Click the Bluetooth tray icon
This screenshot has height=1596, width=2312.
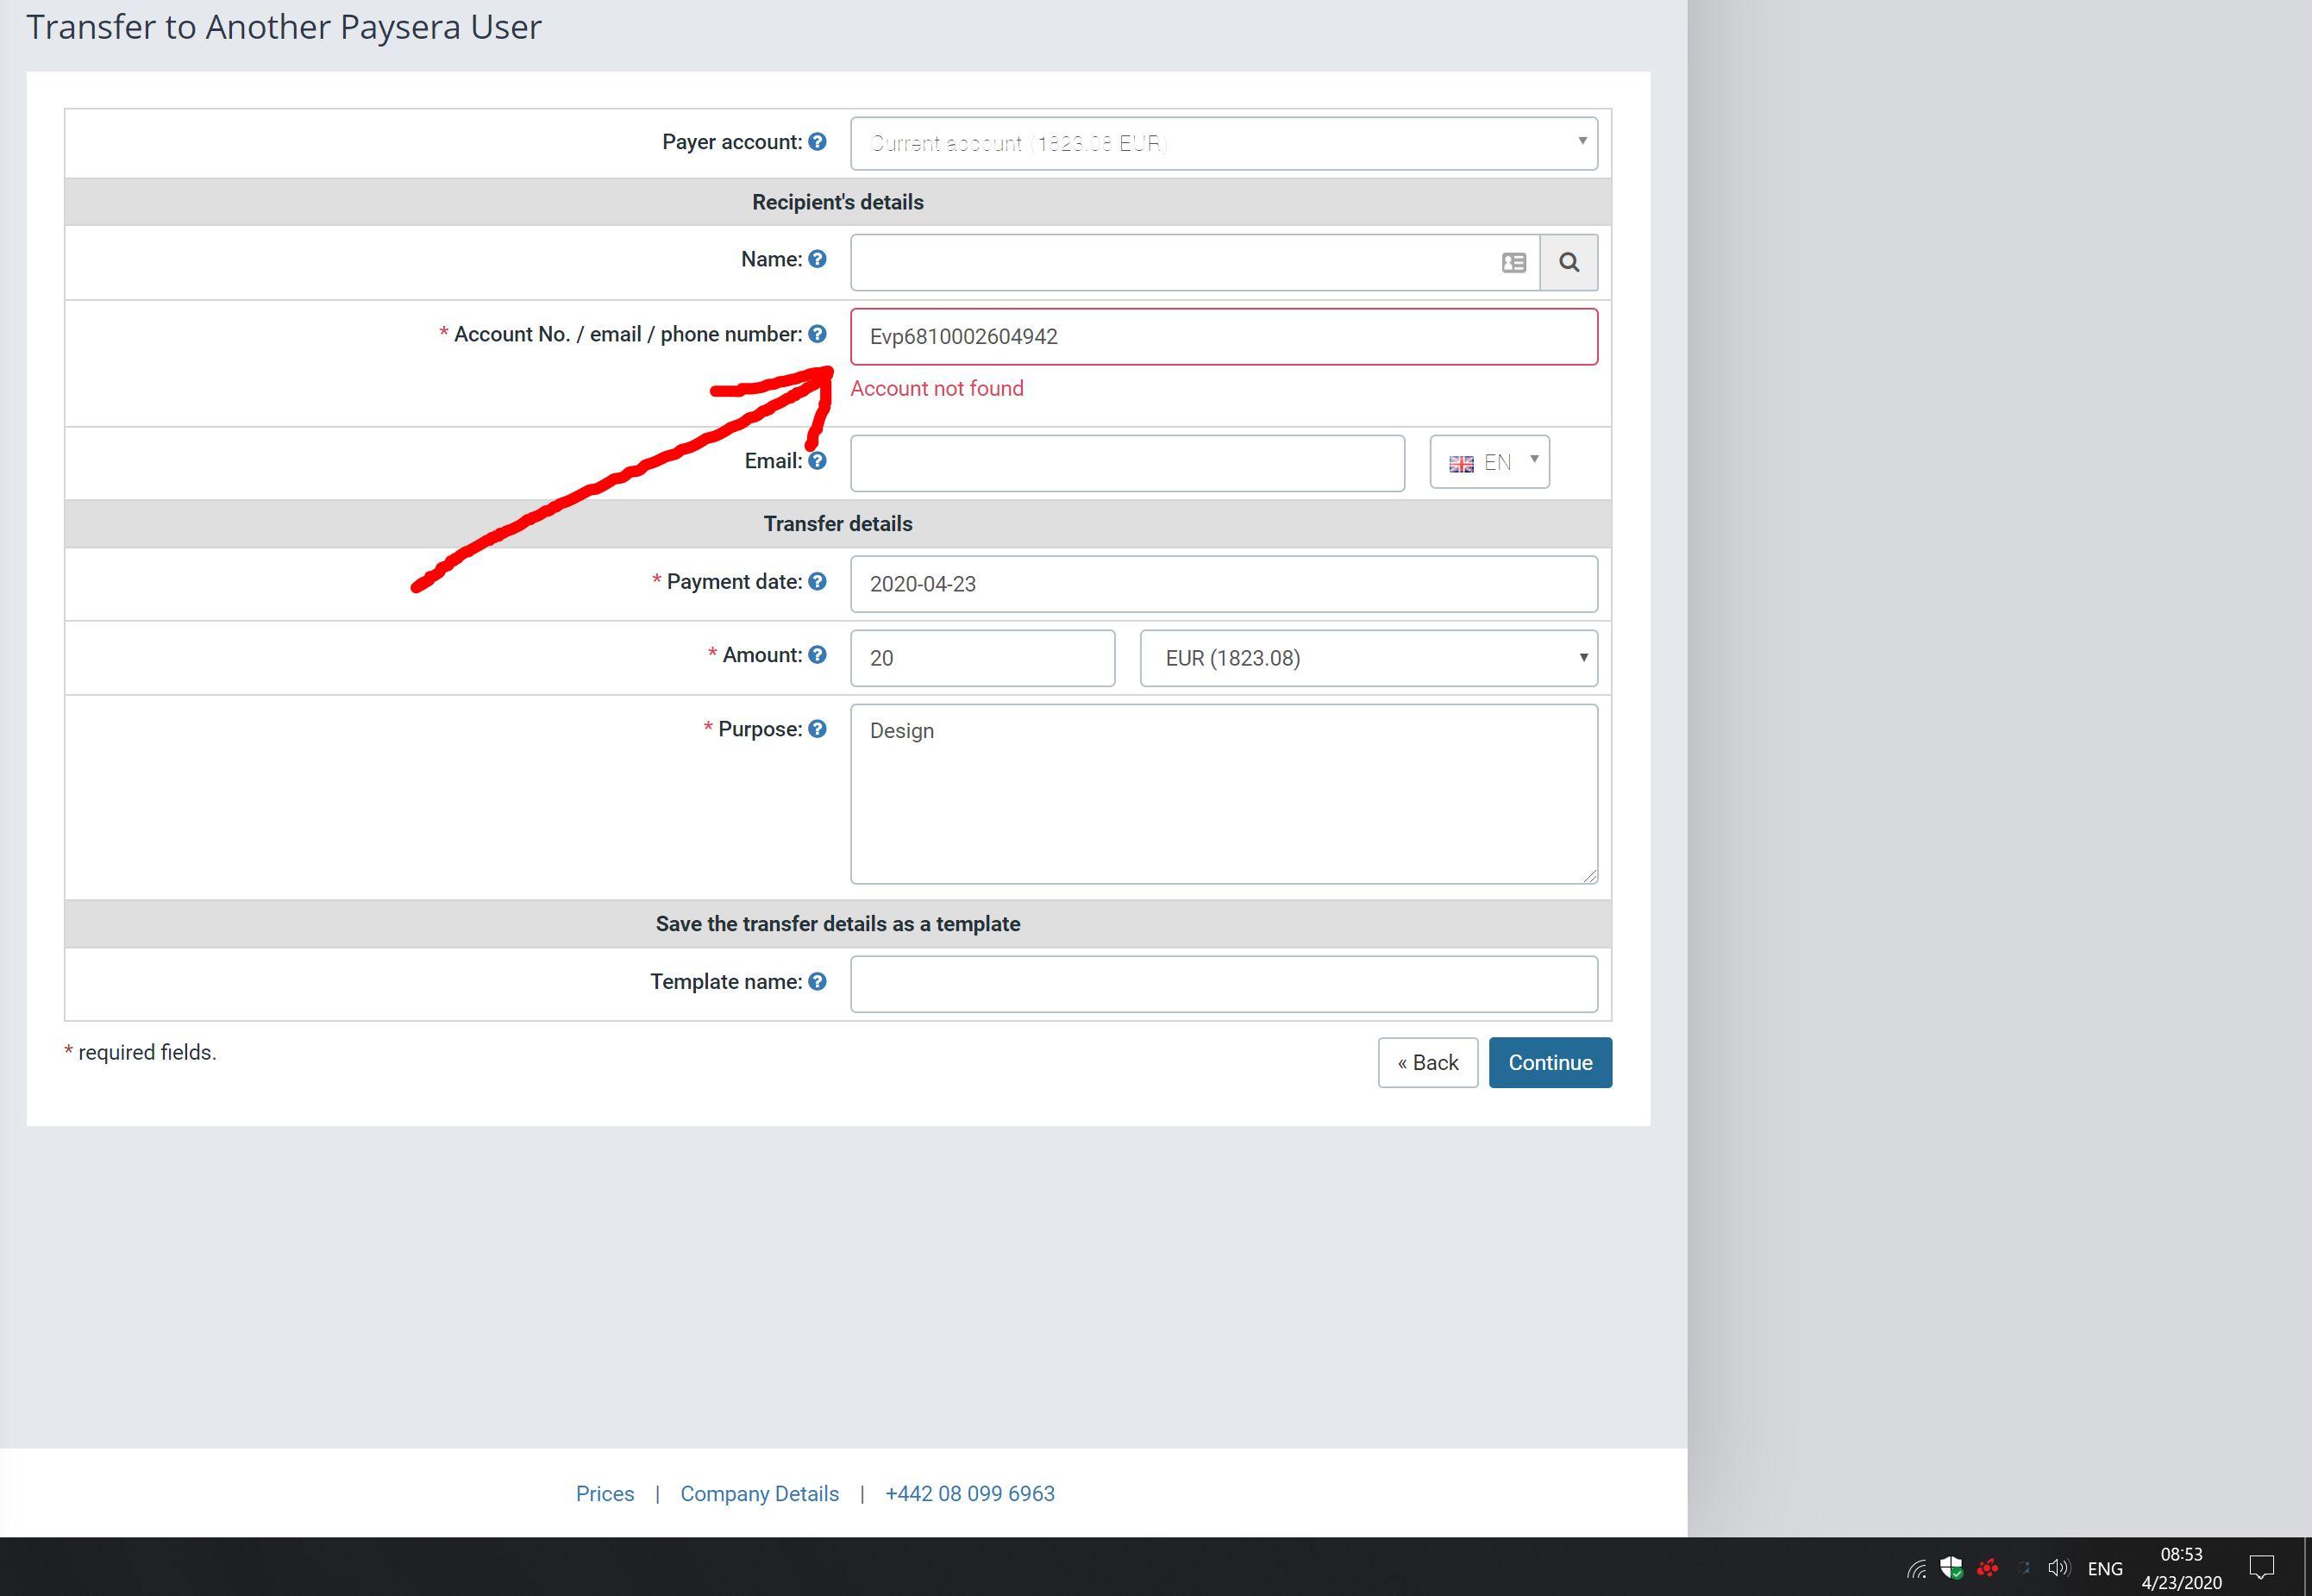click(x=2024, y=1568)
